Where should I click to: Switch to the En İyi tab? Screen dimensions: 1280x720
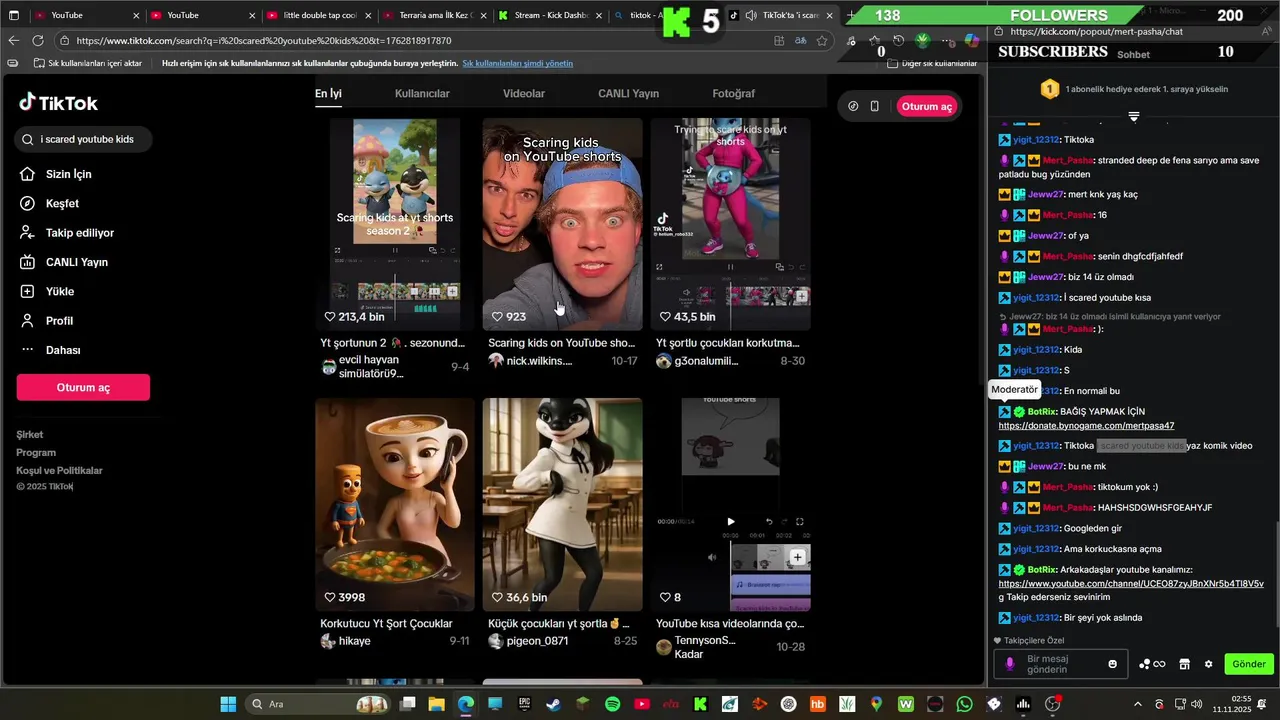(328, 93)
